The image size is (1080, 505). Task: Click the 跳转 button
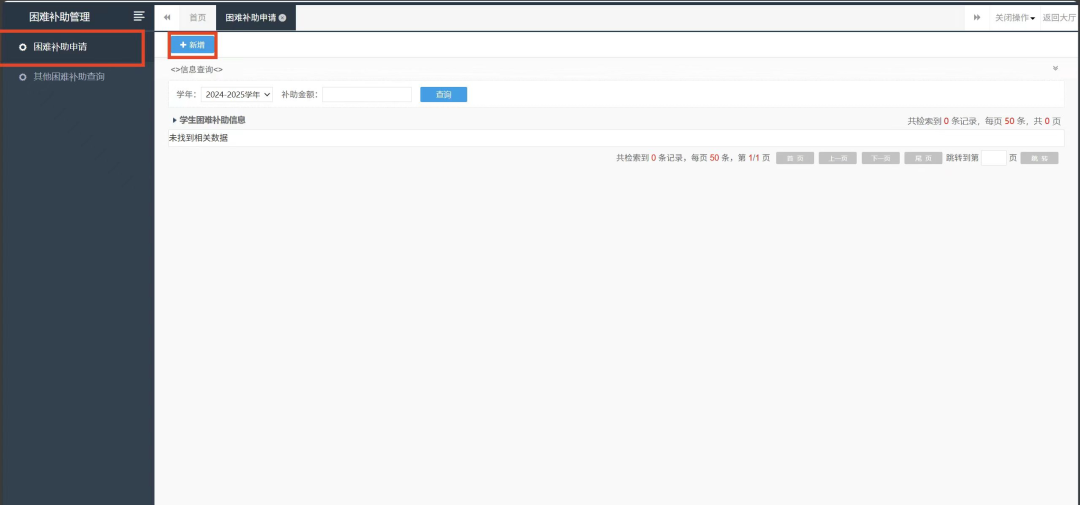click(1039, 158)
